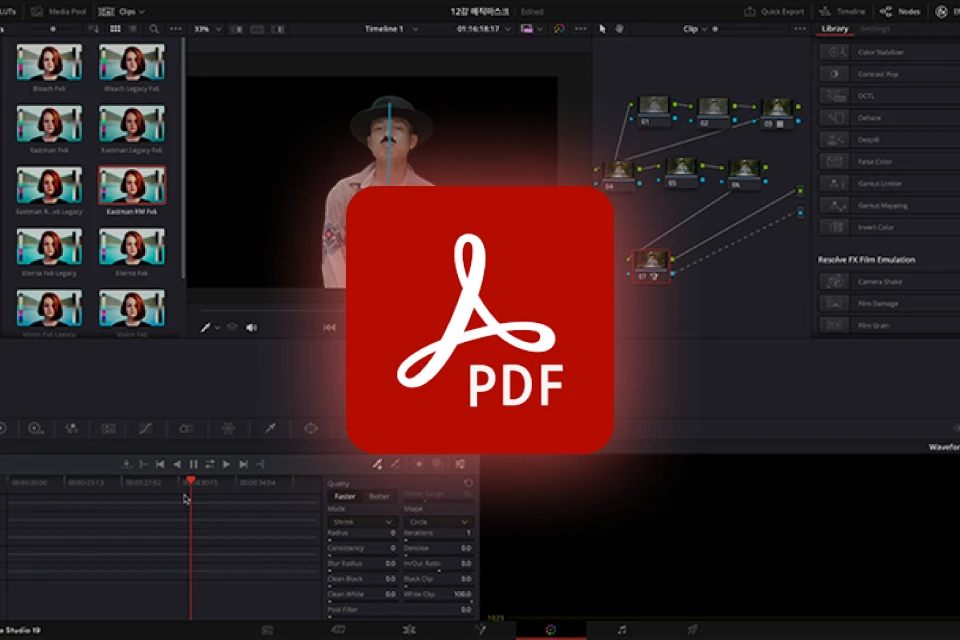Click the play reverse button in transport
The width and height of the screenshot is (960, 640).
click(x=176, y=464)
